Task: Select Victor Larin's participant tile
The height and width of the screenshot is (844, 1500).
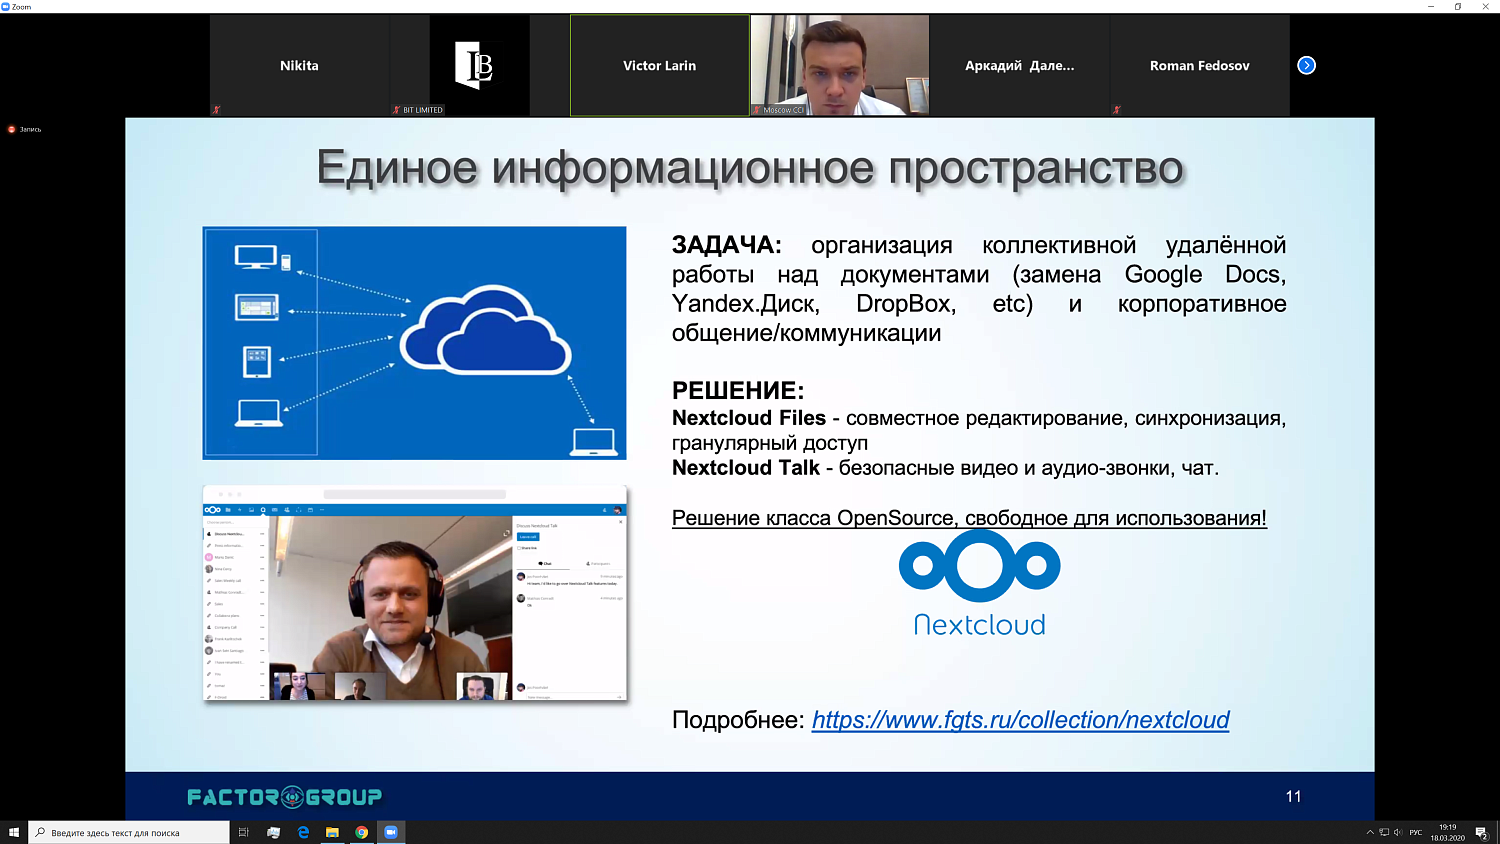Action: 660,65
